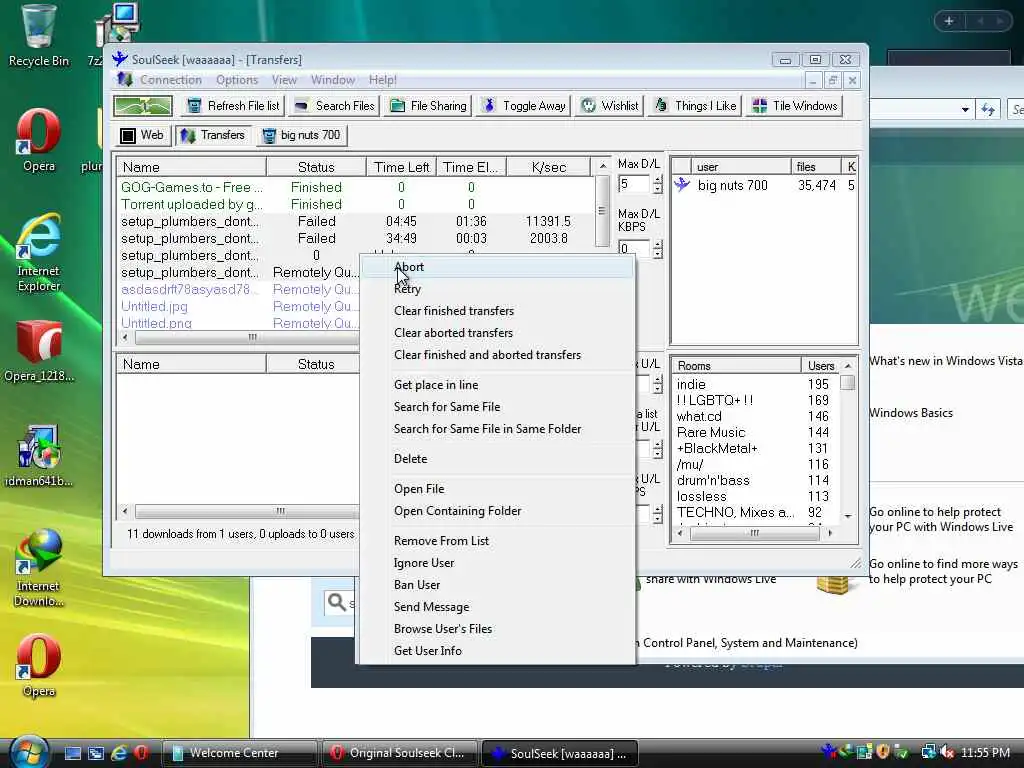Click Refresh File list toolbar button
Image resolution: width=1024 pixels, height=768 pixels.
pyautogui.click(x=233, y=106)
